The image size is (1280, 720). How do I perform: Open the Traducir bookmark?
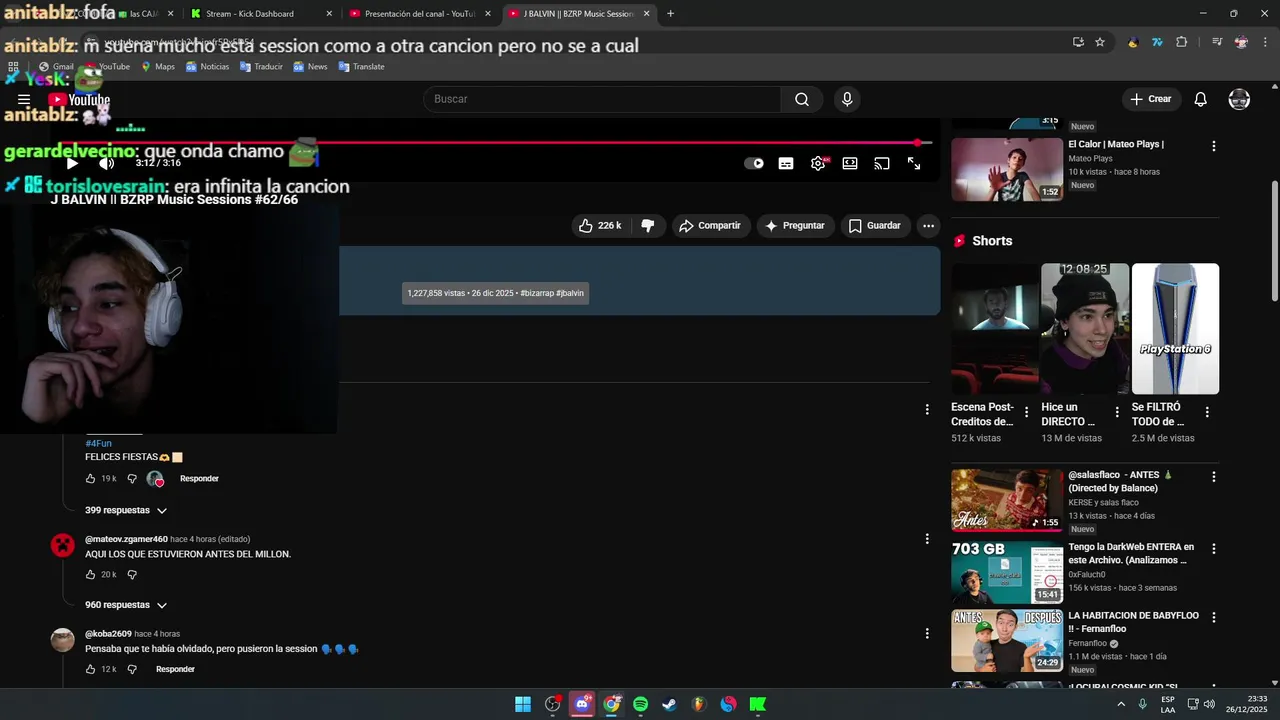[x=261, y=67]
